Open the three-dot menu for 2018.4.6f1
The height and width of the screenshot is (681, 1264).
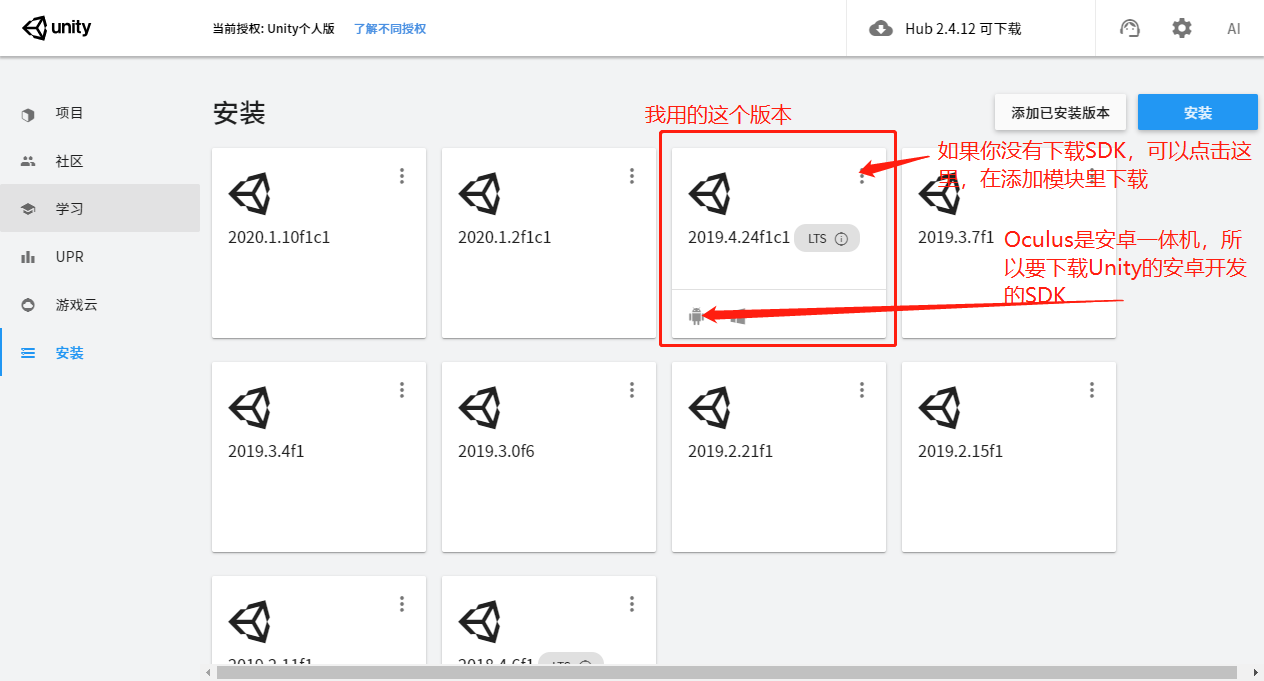(x=632, y=604)
